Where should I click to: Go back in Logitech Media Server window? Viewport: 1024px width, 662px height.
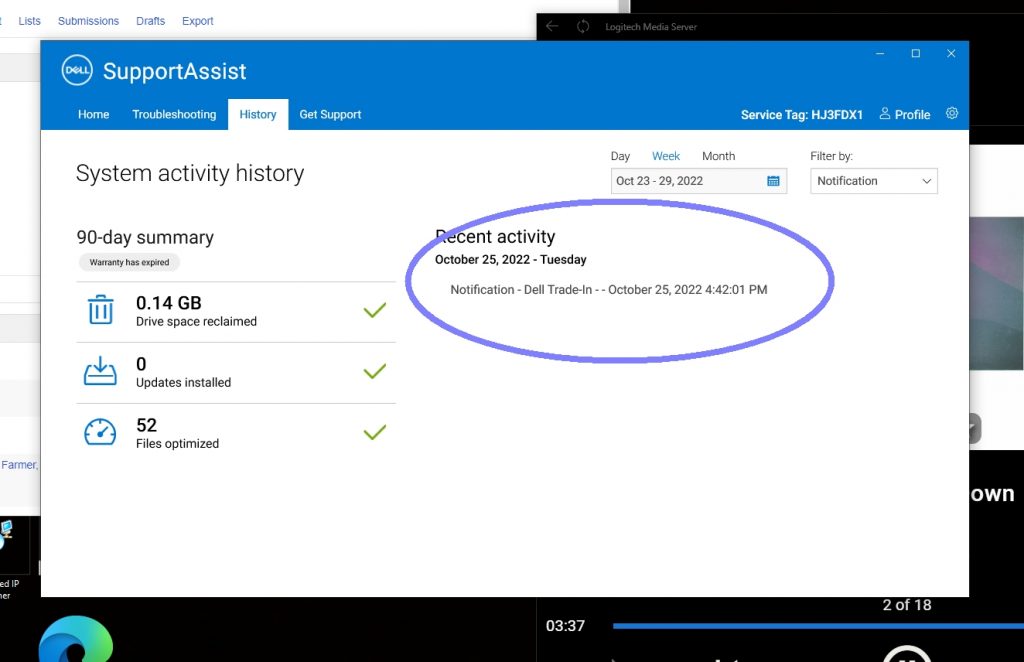(x=552, y=26)
